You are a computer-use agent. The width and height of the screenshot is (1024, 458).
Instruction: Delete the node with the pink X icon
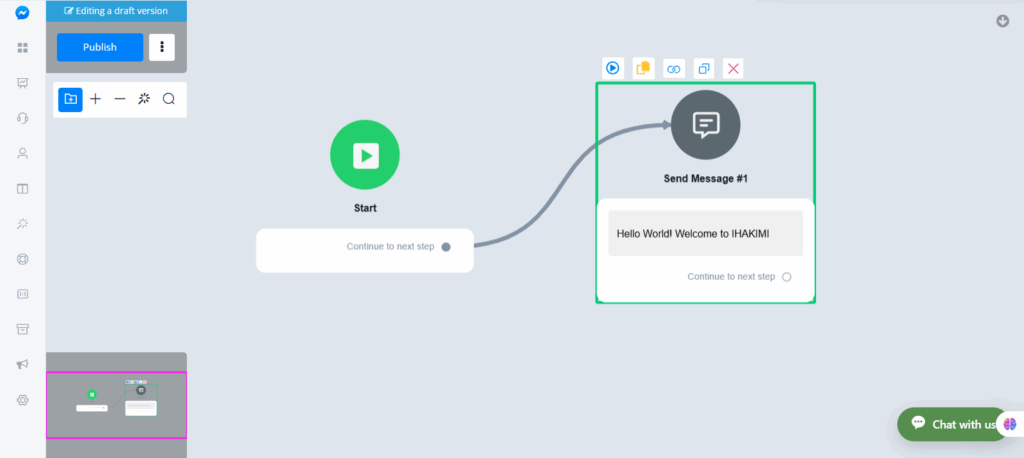(x=734, y=68)
